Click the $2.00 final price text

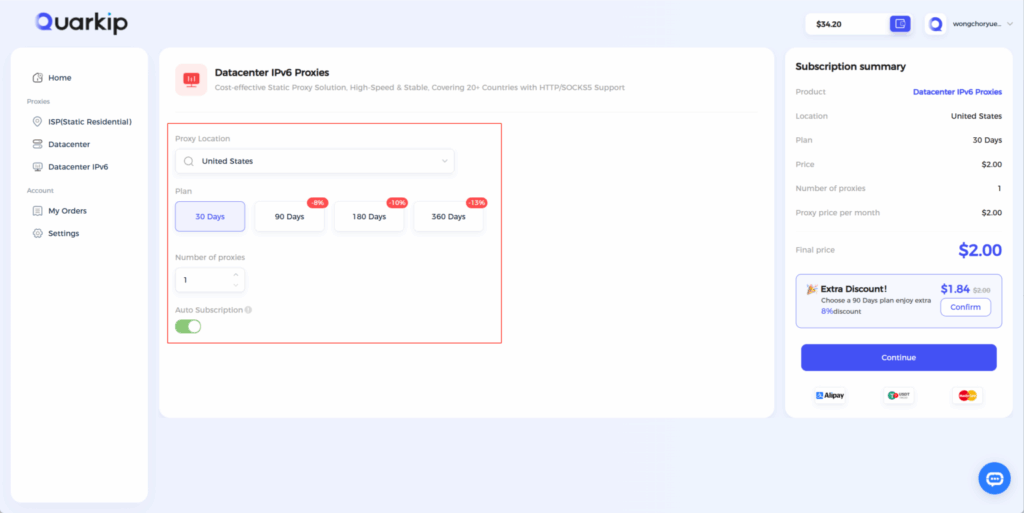[x=980, y=250]
